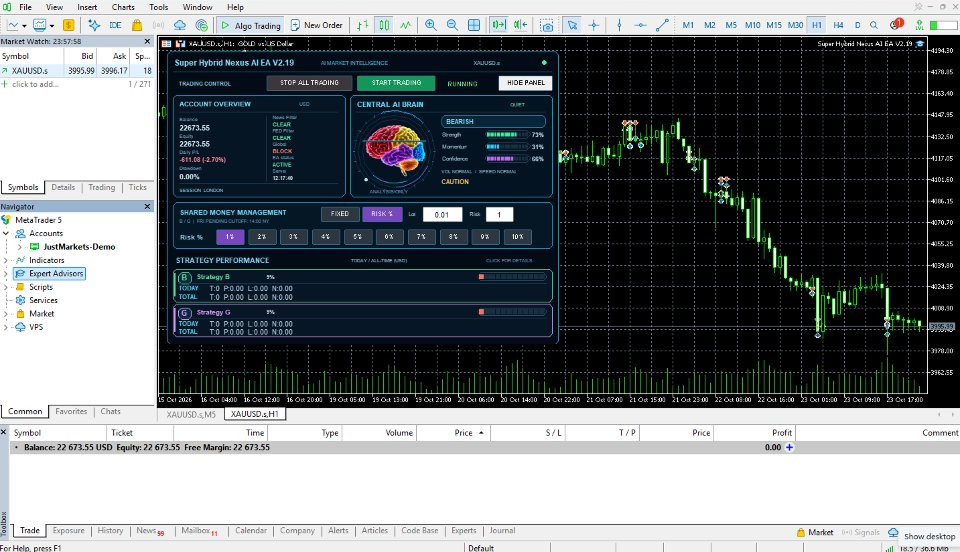
Task: Select 5% risk option
Action: [357, 237]
